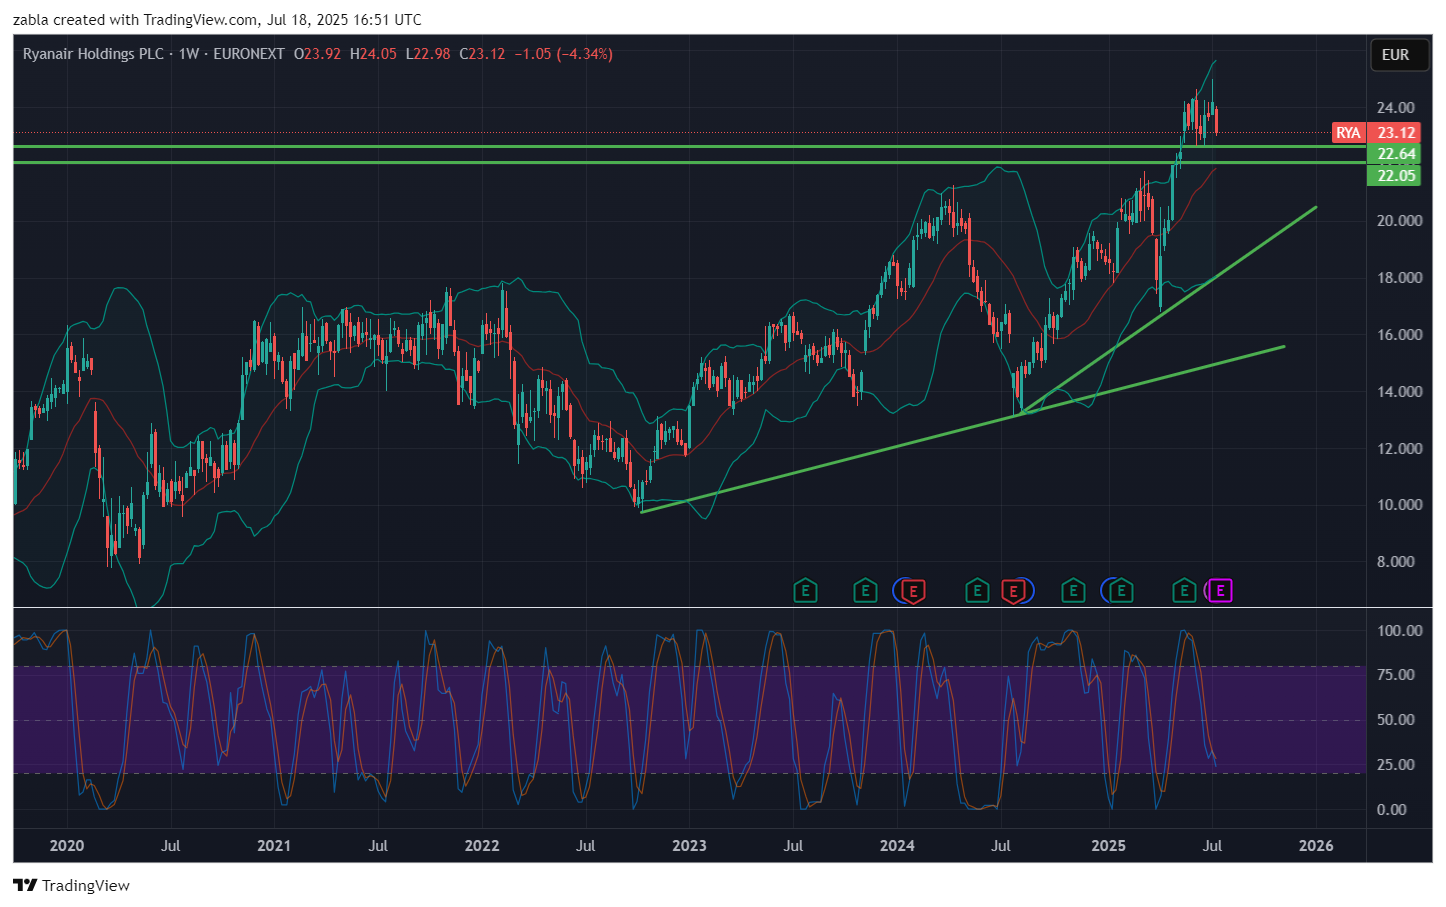Image resolution: width=1446 pixels, height=907 pixels.
Task: Click the close value C23.12
Action: pos(482,54)
